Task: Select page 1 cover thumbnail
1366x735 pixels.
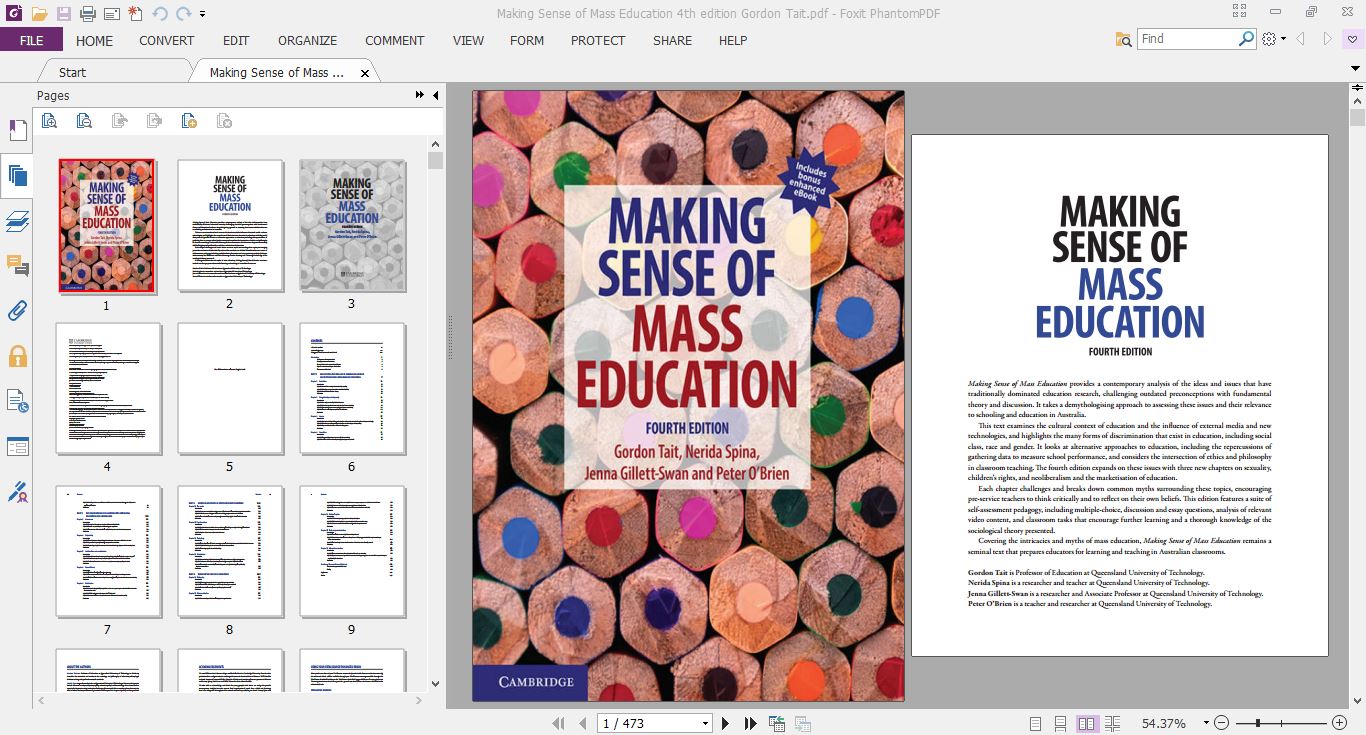Action: click(x=107, y=226)
